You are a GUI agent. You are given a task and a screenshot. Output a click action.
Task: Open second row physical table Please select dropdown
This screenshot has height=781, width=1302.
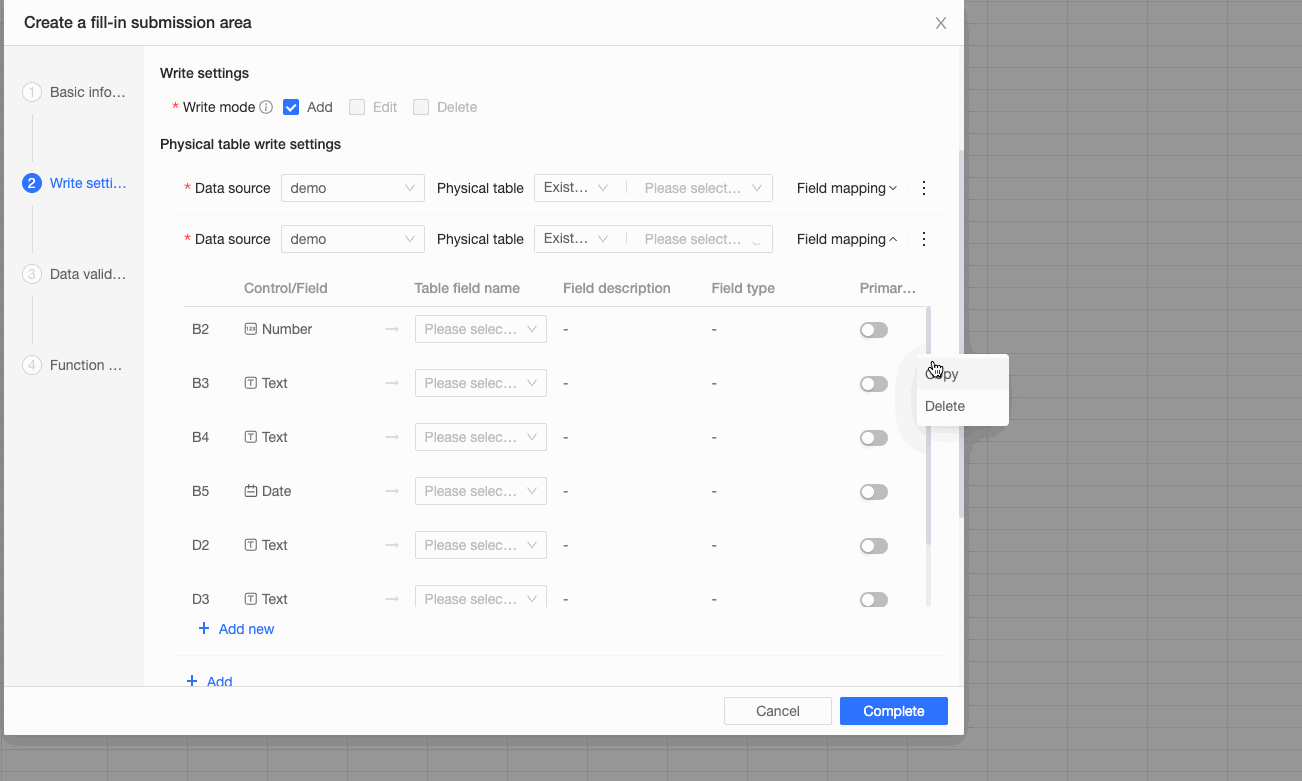tap(704, 239)
